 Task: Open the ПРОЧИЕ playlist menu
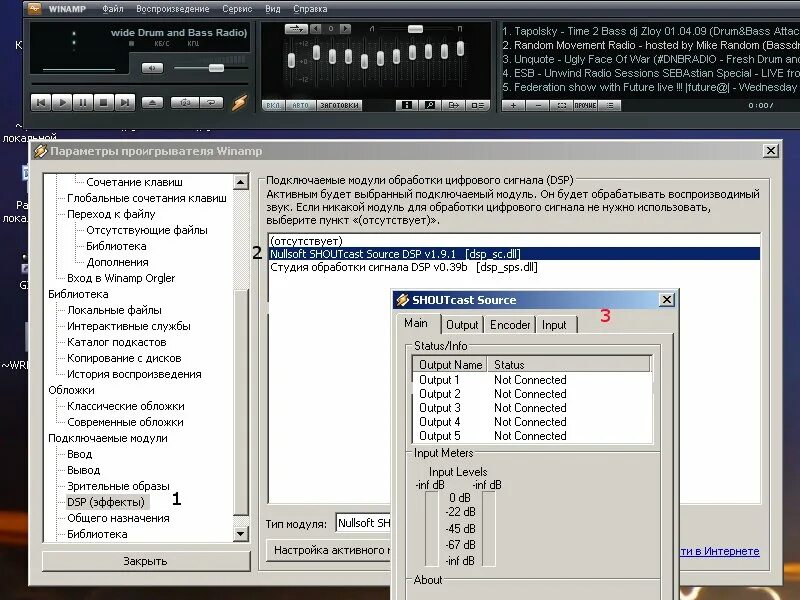coord(585,106)
